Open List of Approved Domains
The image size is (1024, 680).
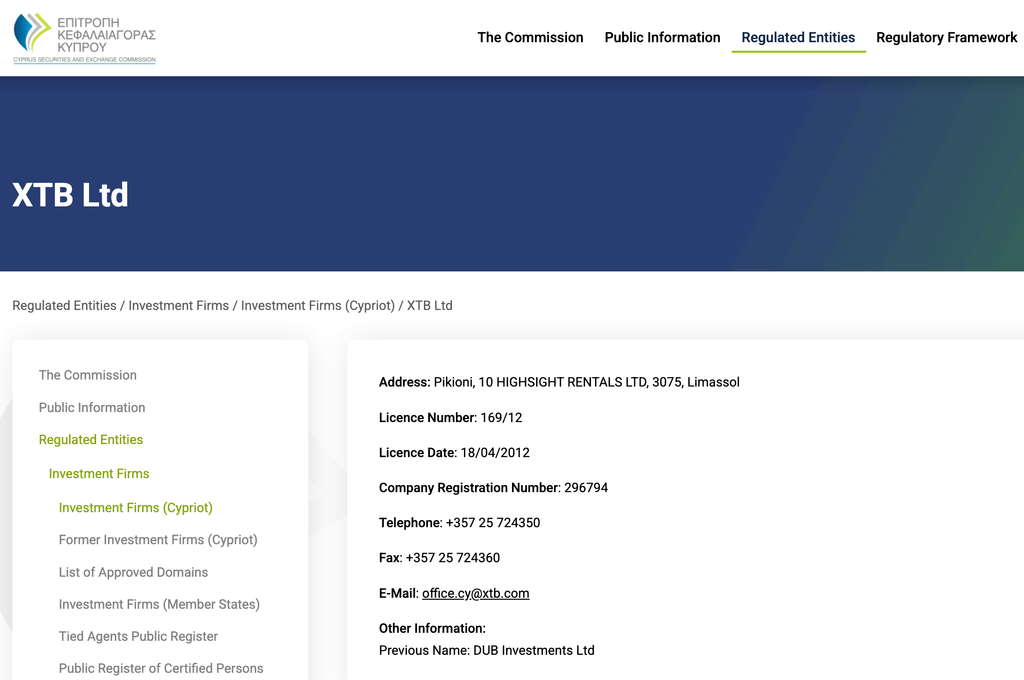pos(133,572)
